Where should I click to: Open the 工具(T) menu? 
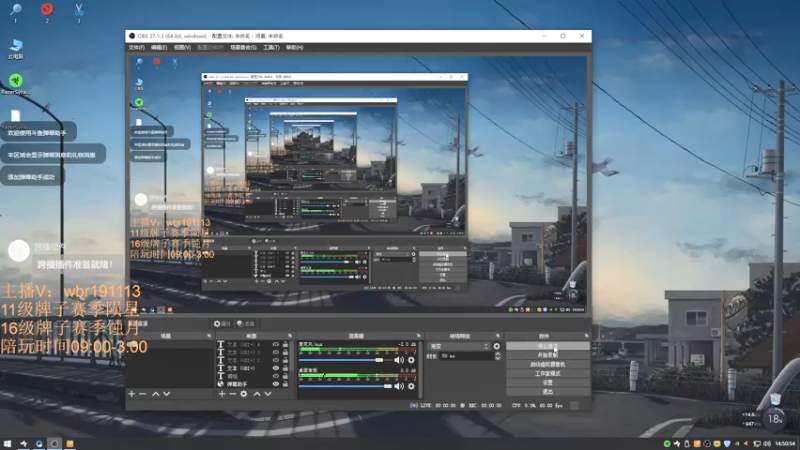271,47
